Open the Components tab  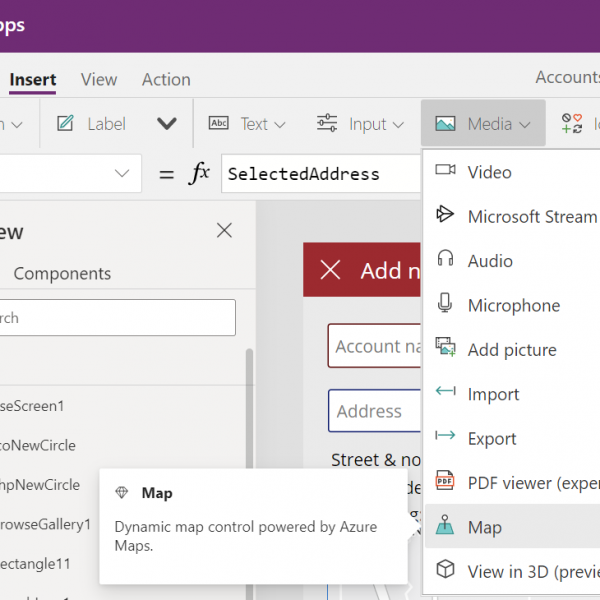point(62,274)
